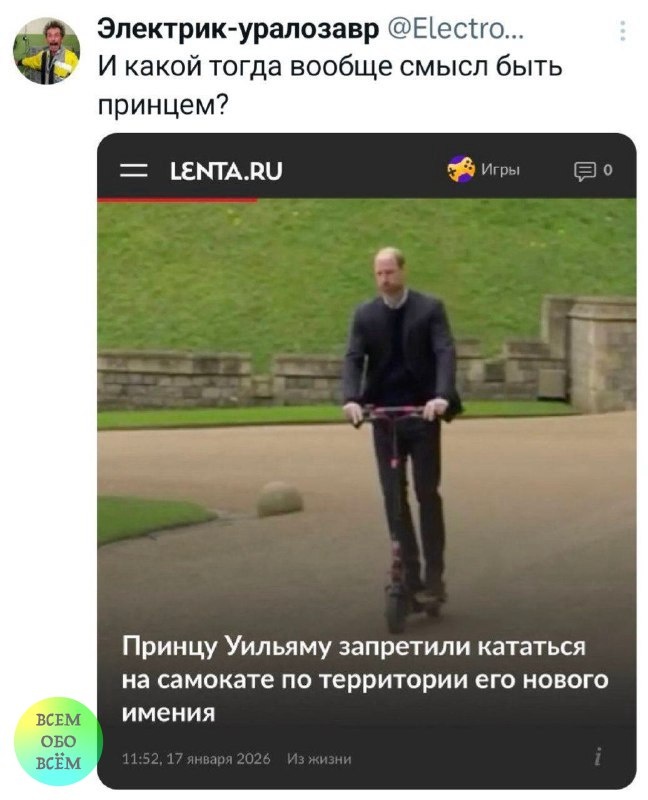Open the tweet's three-dot options menu
The width and height of the screenshot is (648, 800).
(x=622, y=31)
